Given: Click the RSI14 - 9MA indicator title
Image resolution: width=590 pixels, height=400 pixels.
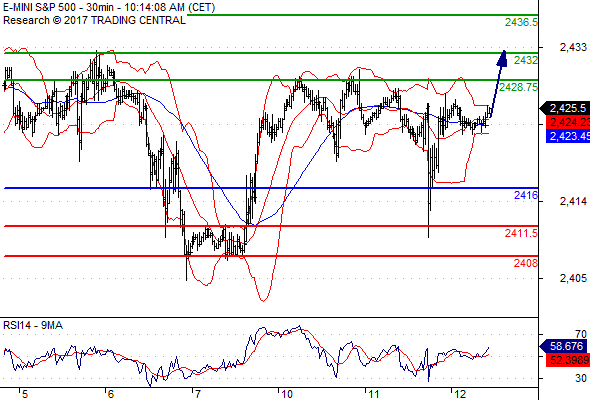Looking at the screenshot, I should pos(33,325).
